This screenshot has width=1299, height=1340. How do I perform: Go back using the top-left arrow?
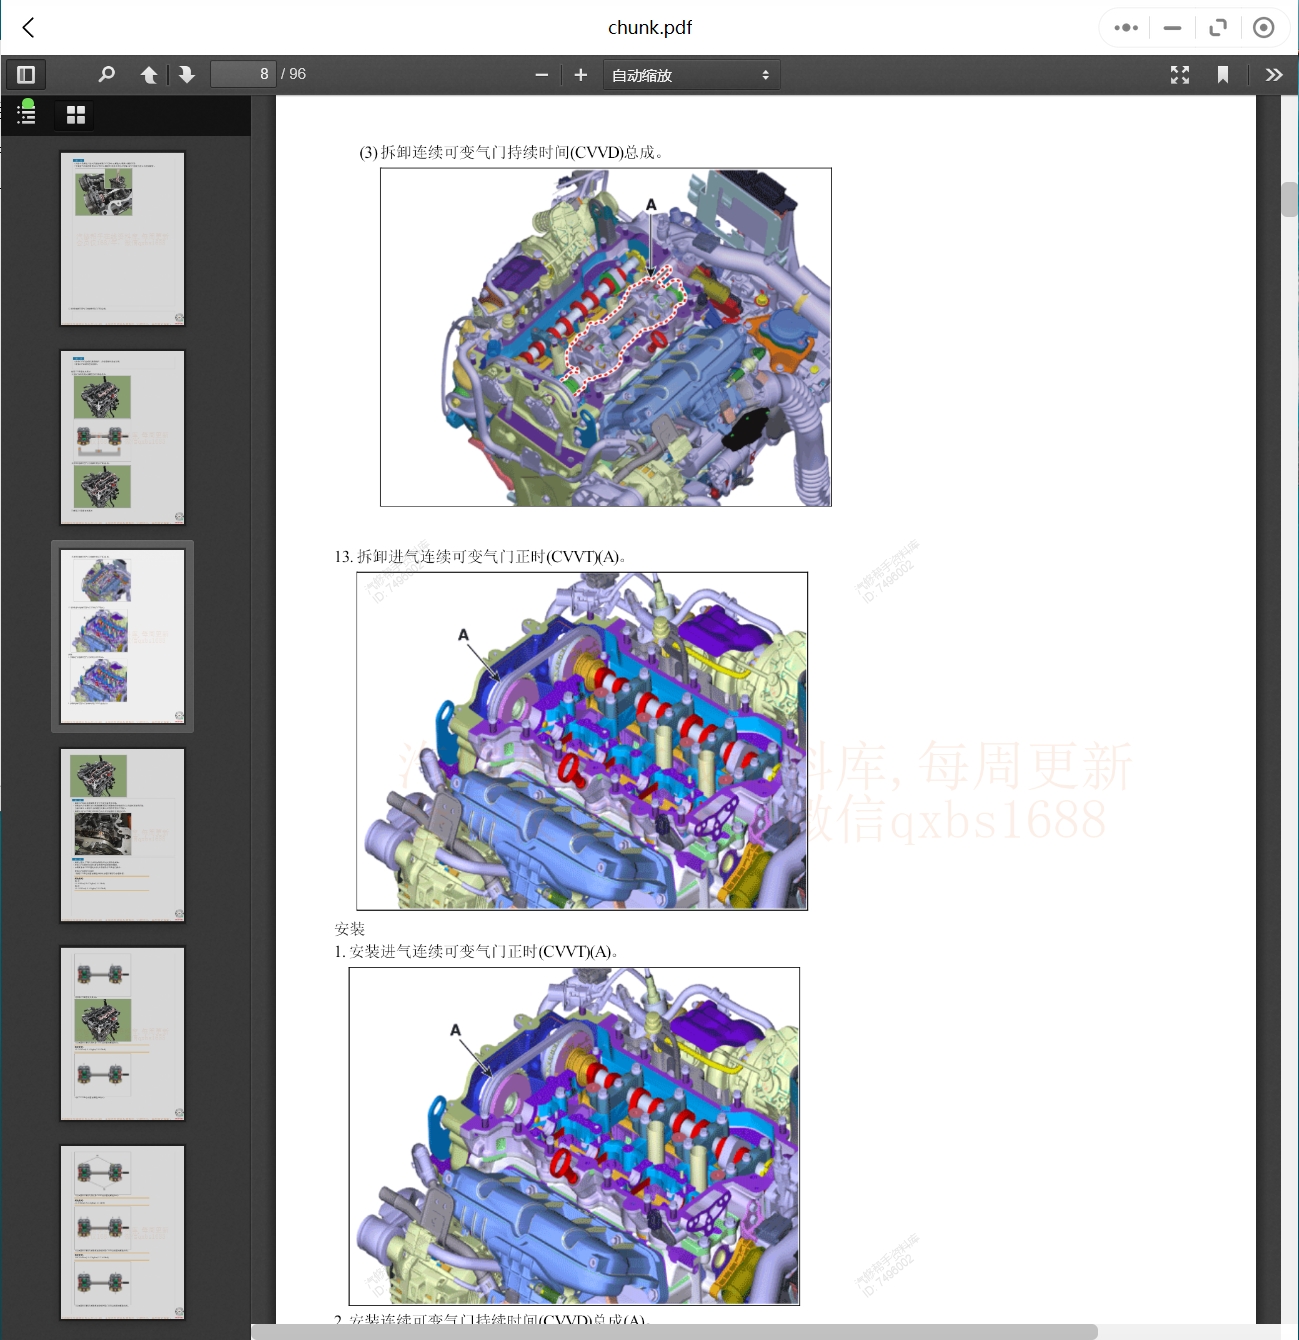point(29,28)
